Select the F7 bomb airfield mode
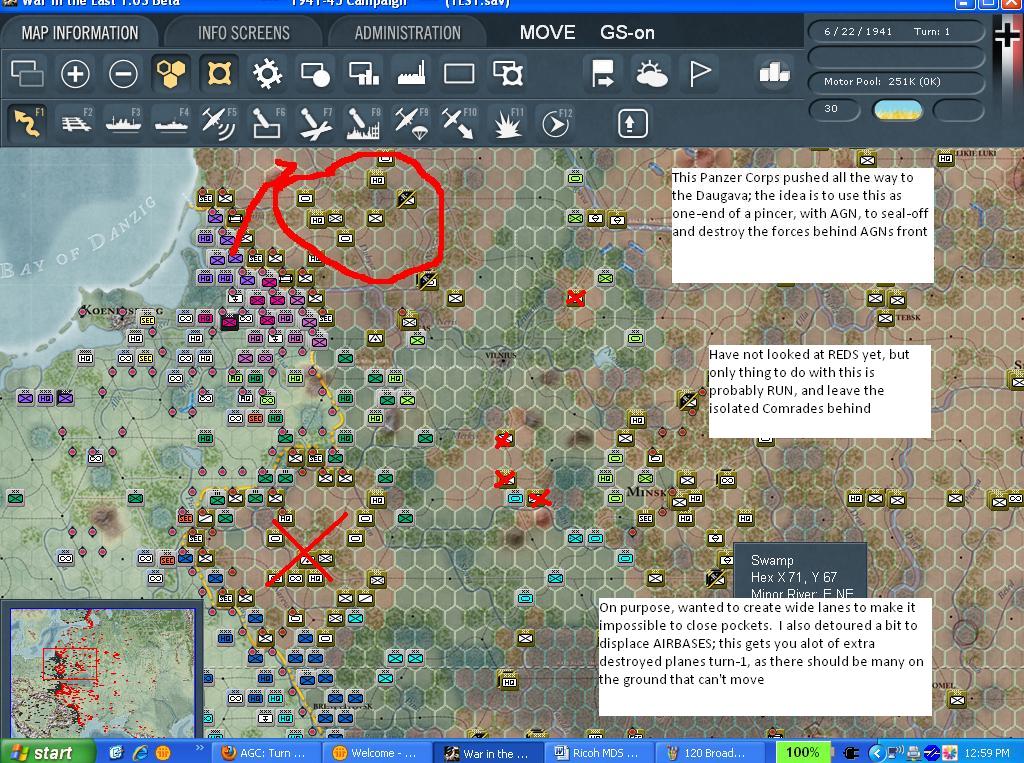Viewport: 1024px width, 763px height. click(316, 123)
